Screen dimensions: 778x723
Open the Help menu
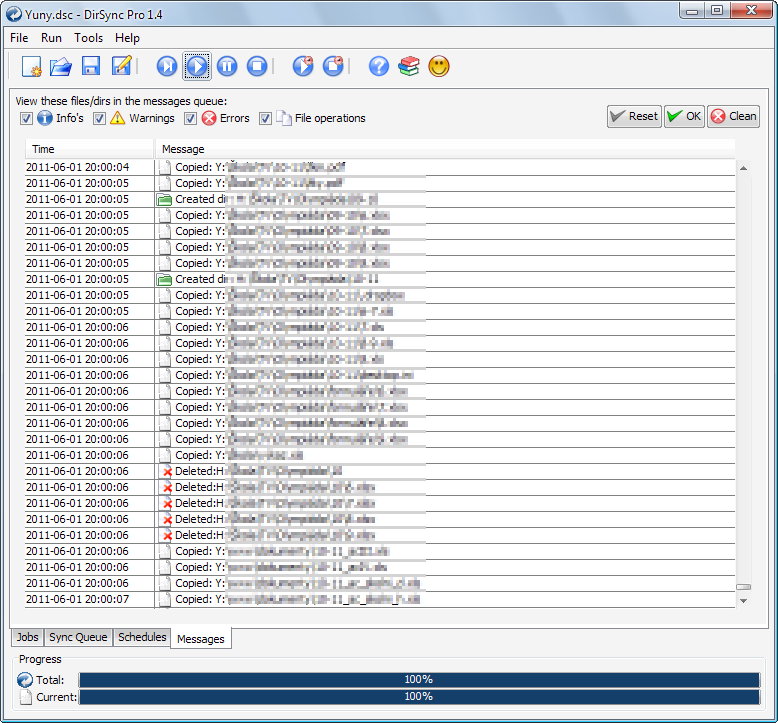(127, 38)
